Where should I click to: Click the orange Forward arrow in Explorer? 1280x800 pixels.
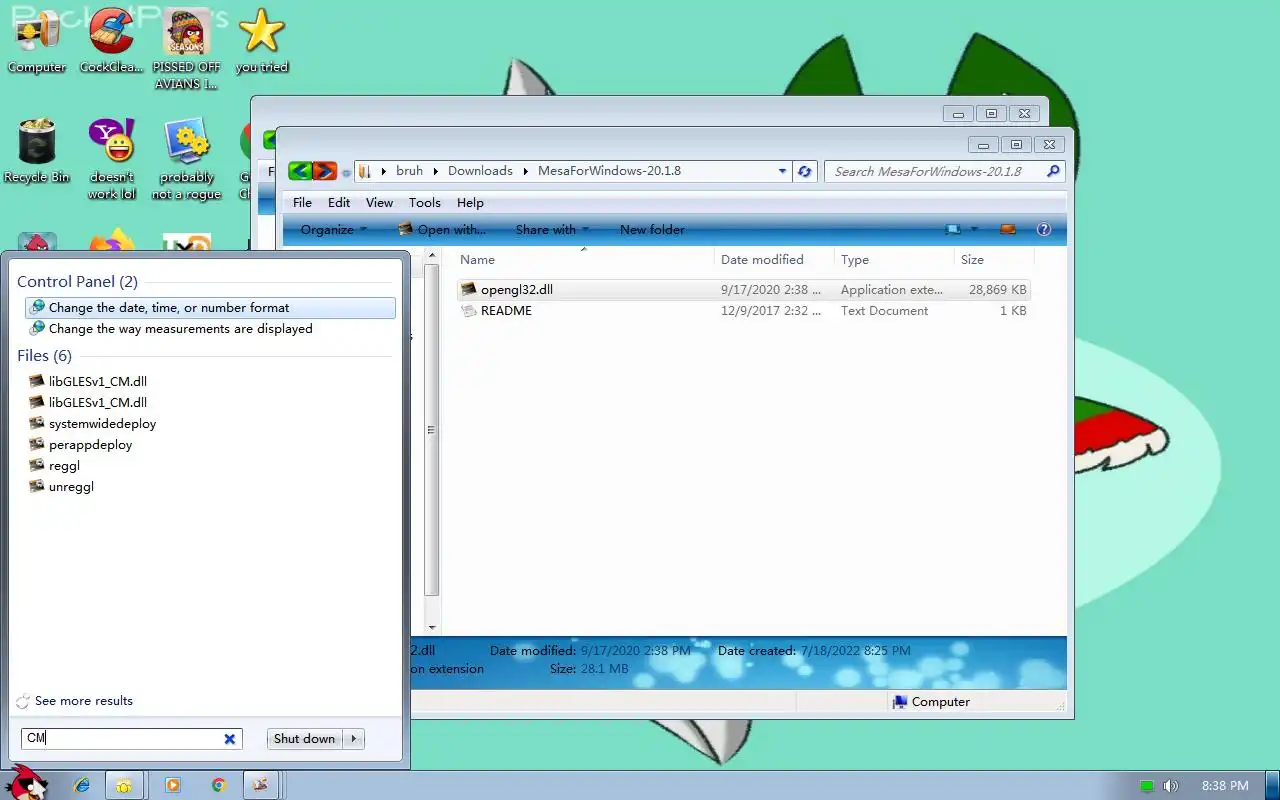(325, 171)
